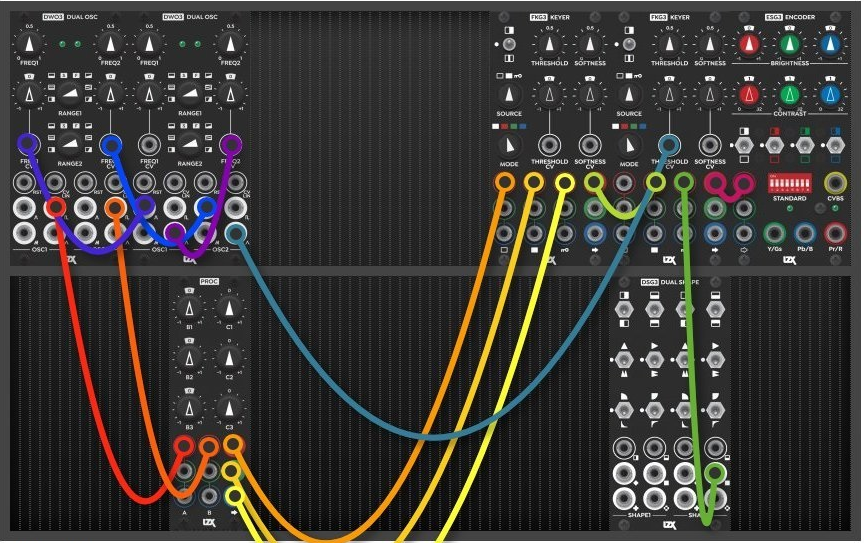This screenshot has height=543, width=864.
Task: Click the first RST jack on left Dual Osc
Action: [x=25, y=182]
